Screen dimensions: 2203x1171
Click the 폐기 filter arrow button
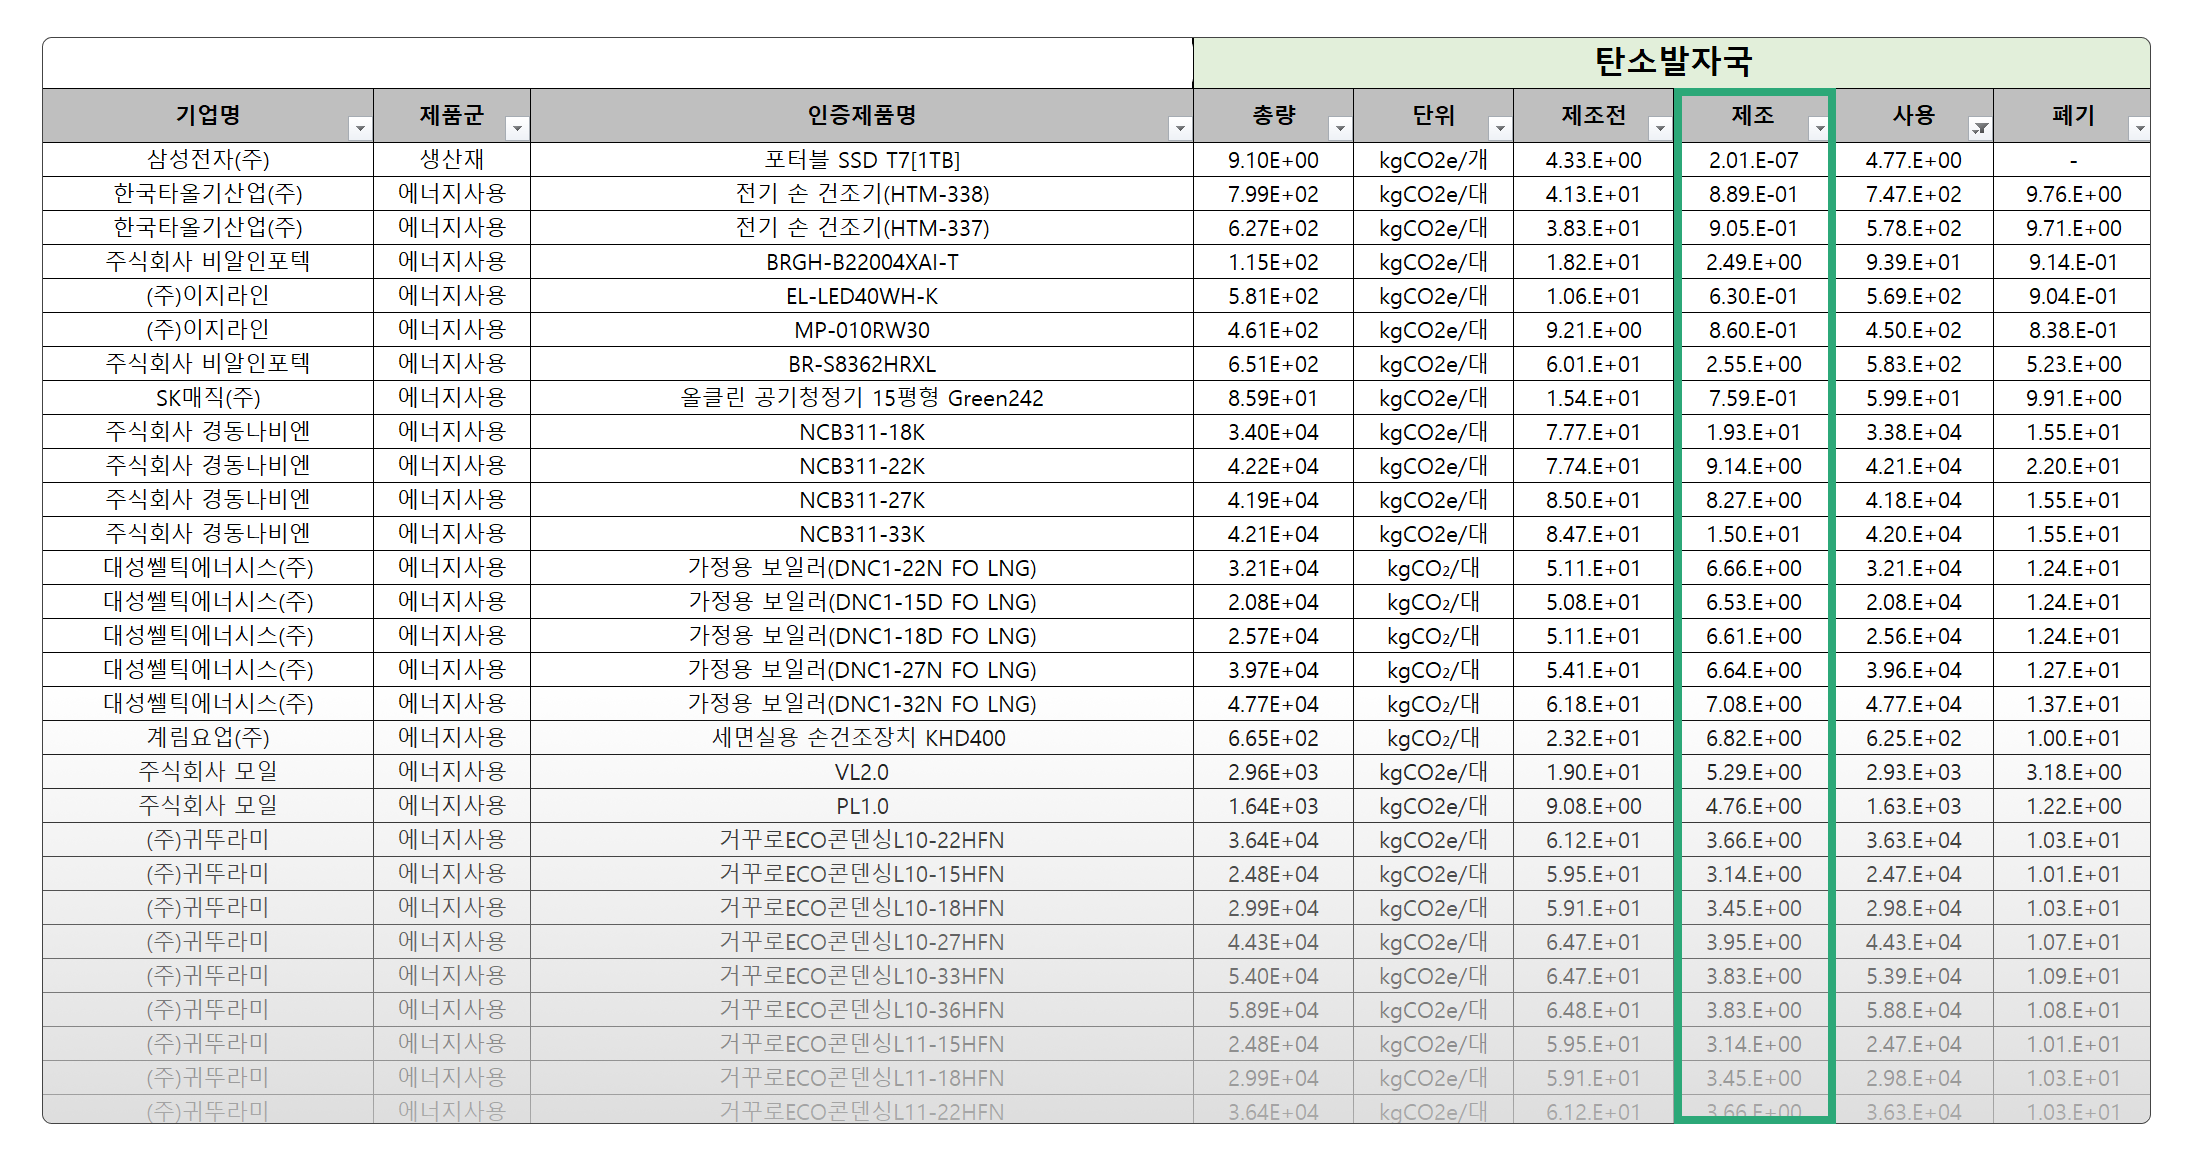(x=2139, y=128)
